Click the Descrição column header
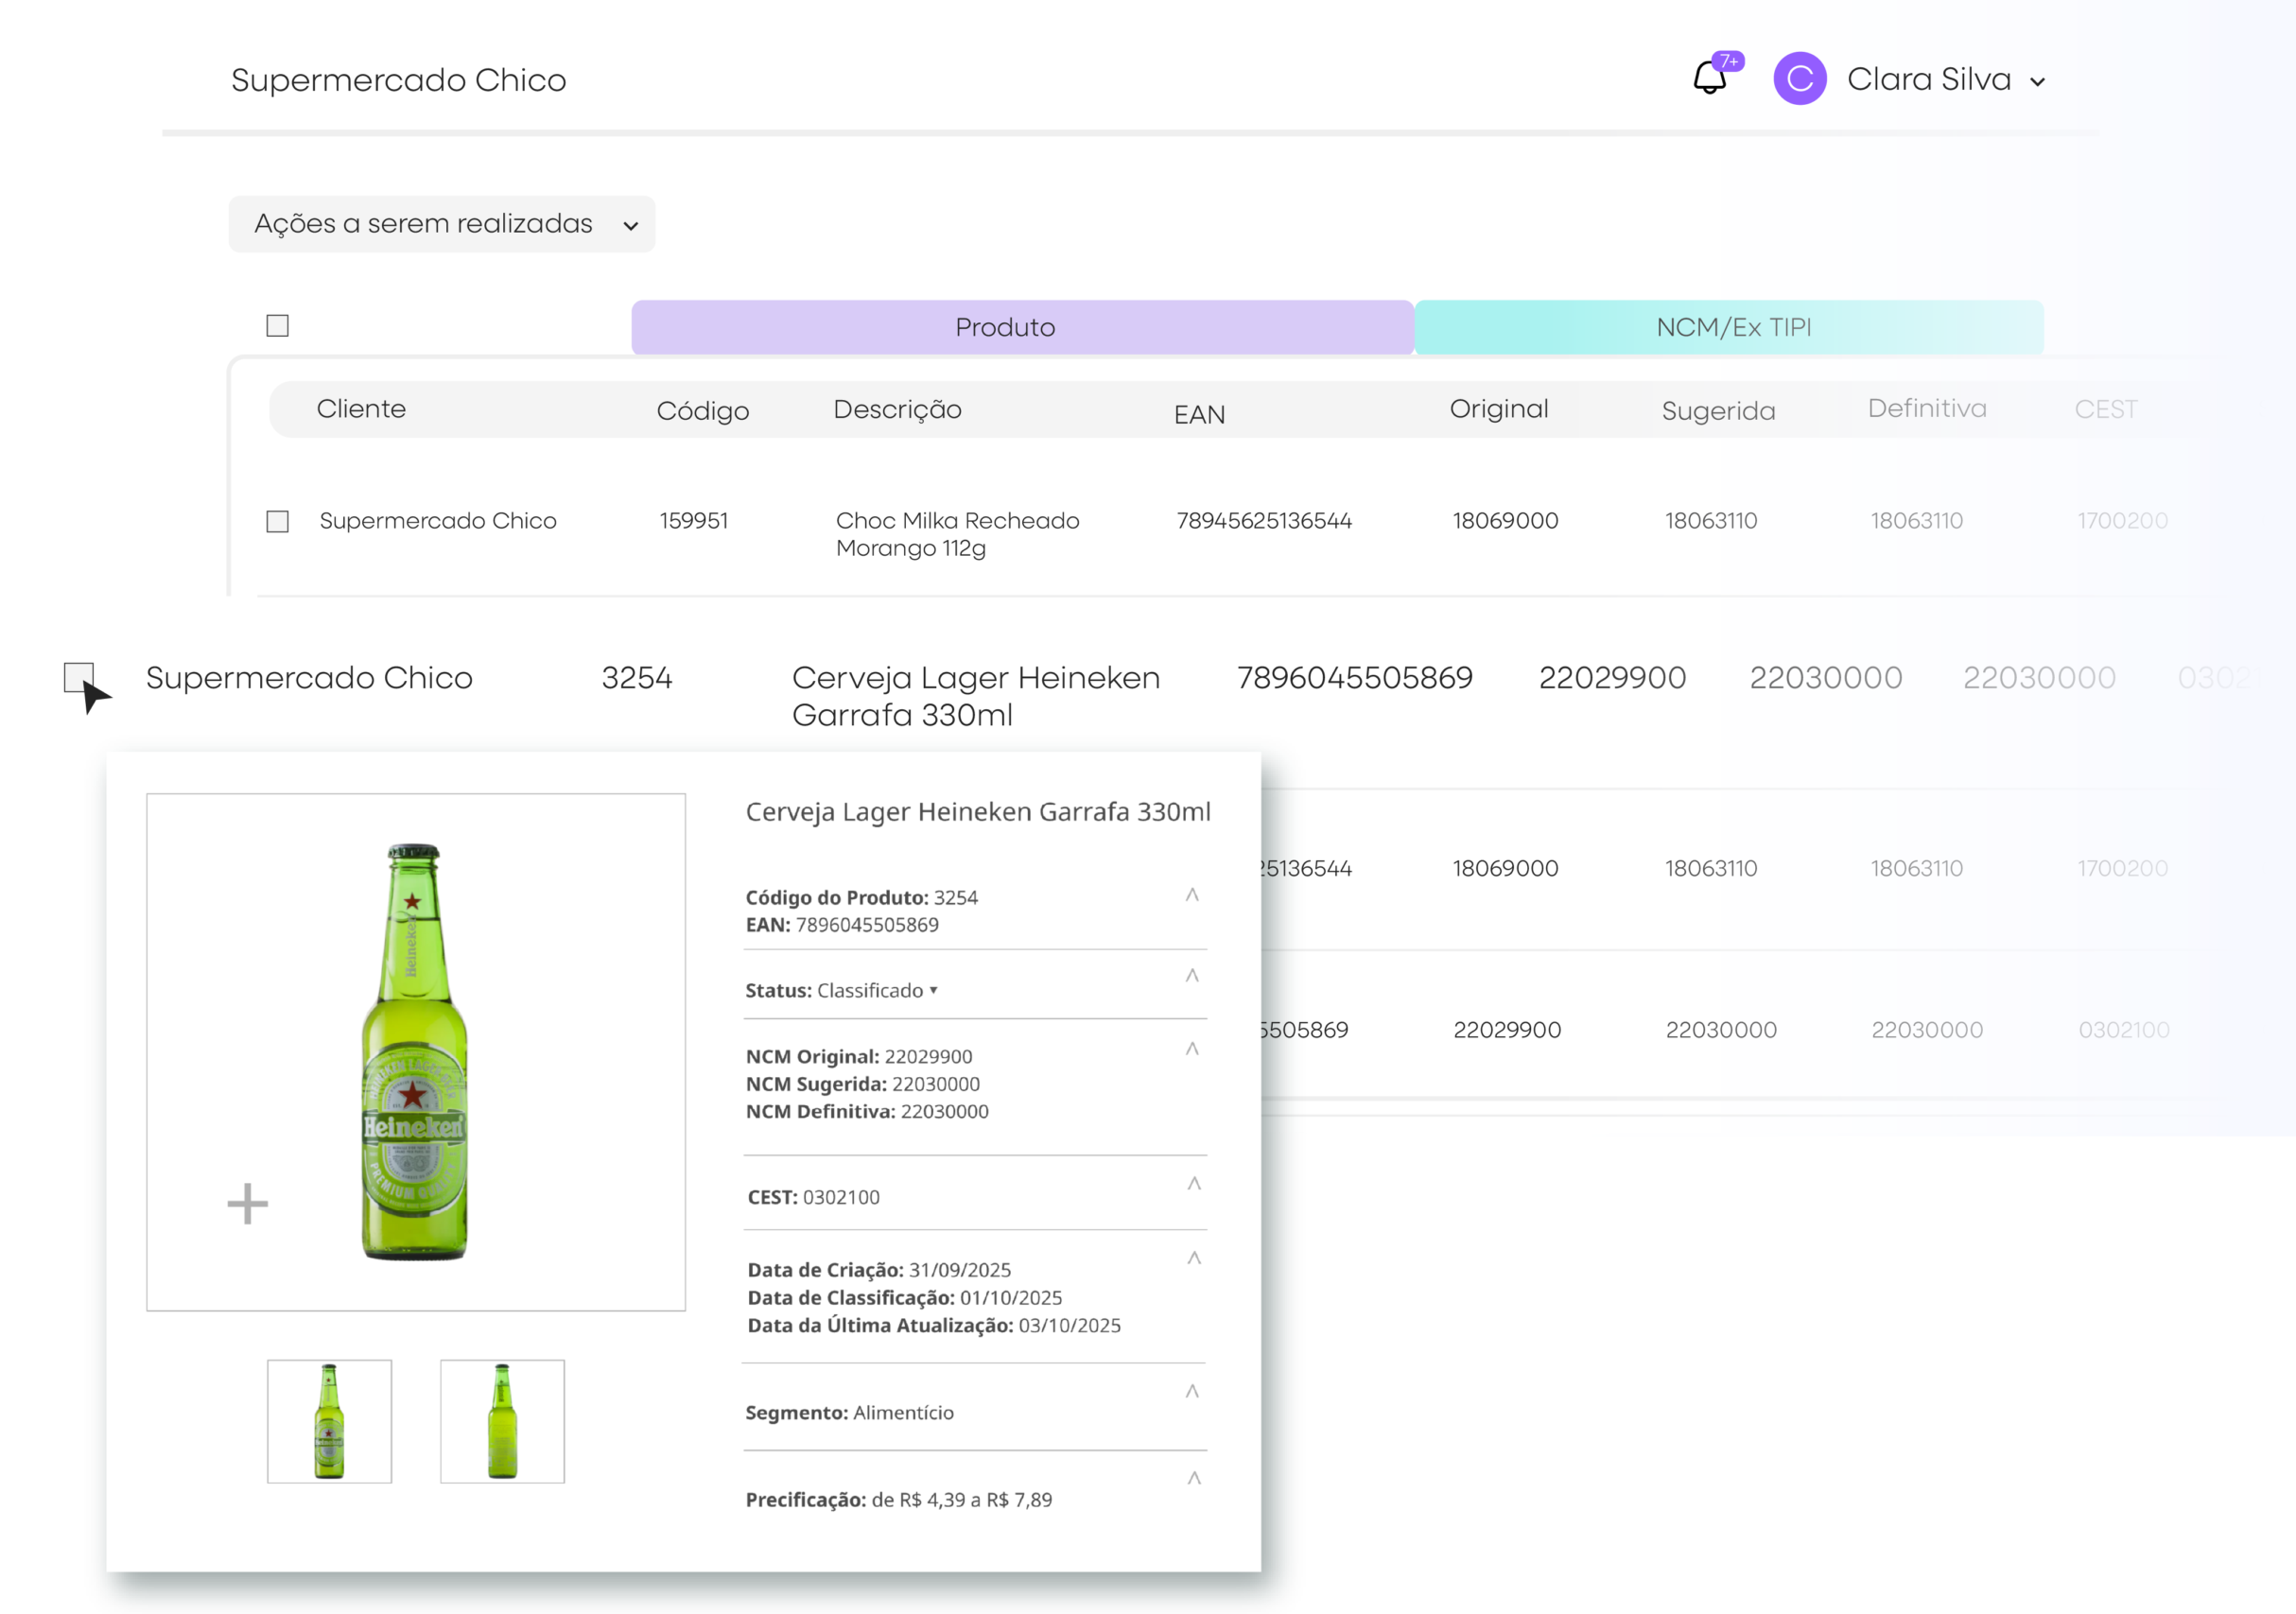Viewport: 2296px width, 1614px height. click(897, 409)
